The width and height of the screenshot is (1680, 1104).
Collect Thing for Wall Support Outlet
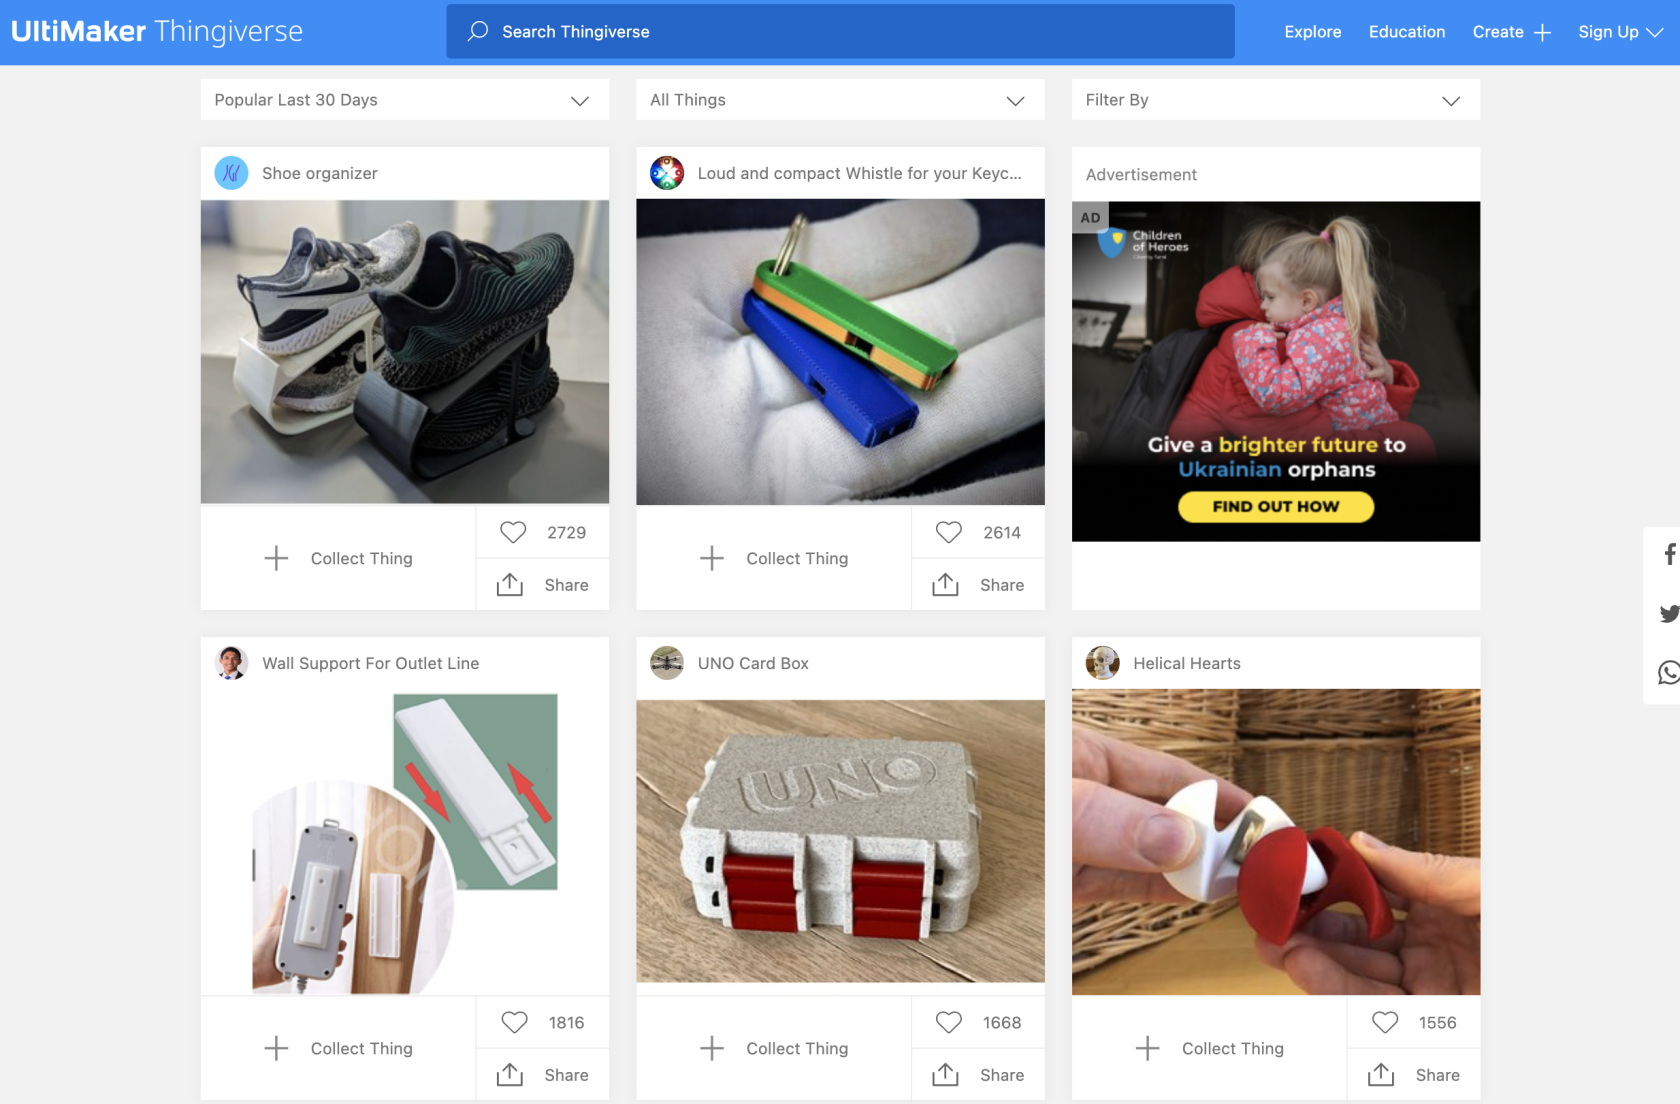click(x=338, y=1048)
